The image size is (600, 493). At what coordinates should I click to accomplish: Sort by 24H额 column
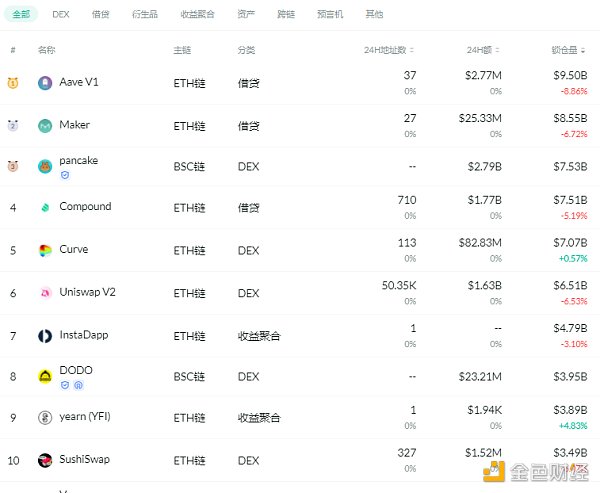click(483, 50)
